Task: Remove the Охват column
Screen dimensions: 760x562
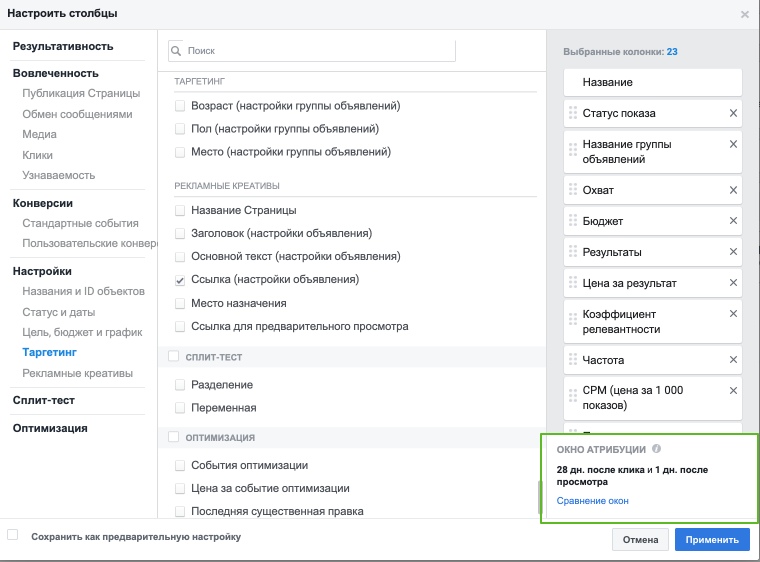Action: pos(733,190)
